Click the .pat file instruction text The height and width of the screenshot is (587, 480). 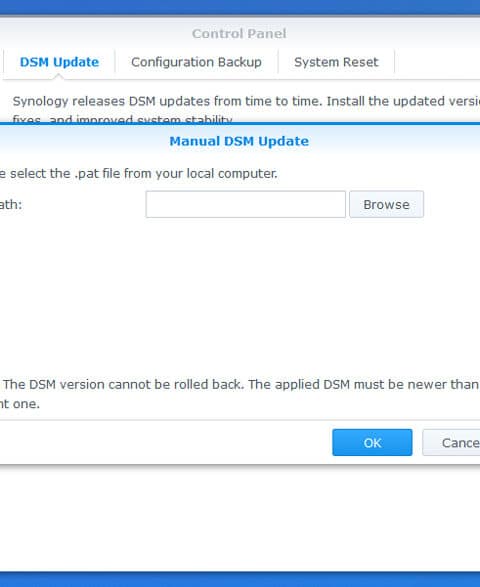(x=138, y=174)
